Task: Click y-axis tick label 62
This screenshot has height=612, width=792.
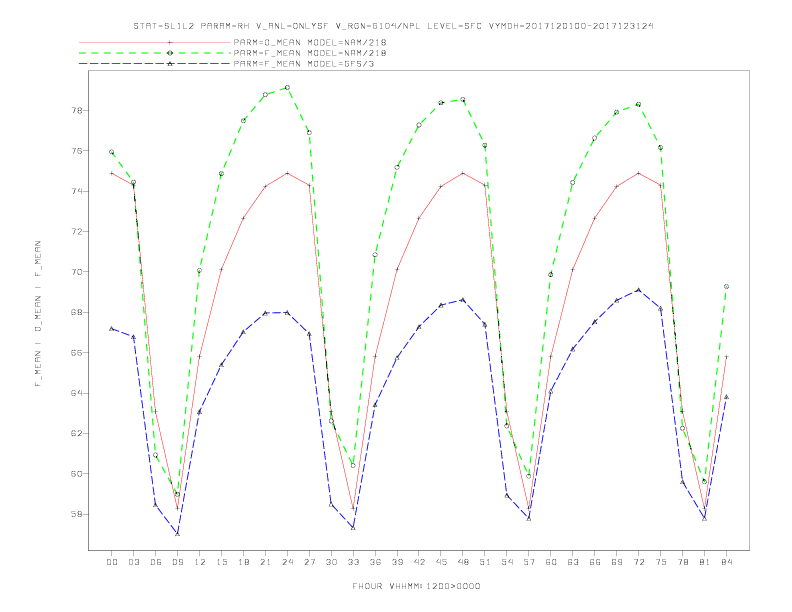Action: 77,434
